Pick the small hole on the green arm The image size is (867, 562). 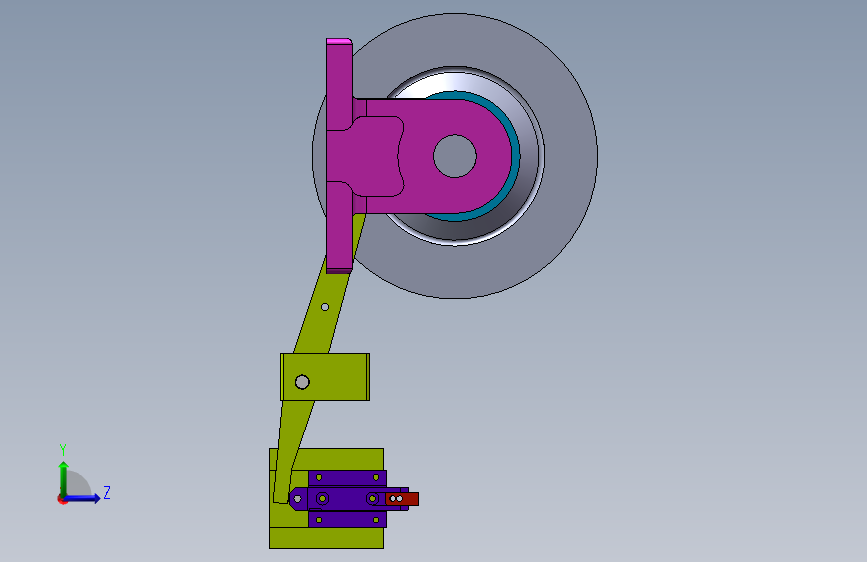(x=325, y=307)
